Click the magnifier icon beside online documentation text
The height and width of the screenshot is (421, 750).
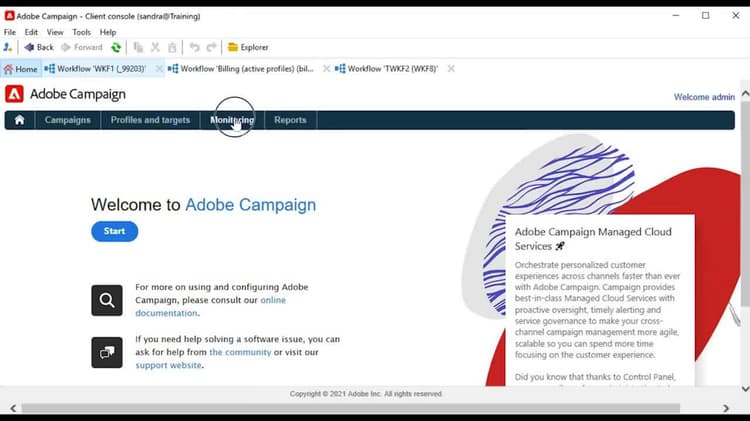[107, 300]
